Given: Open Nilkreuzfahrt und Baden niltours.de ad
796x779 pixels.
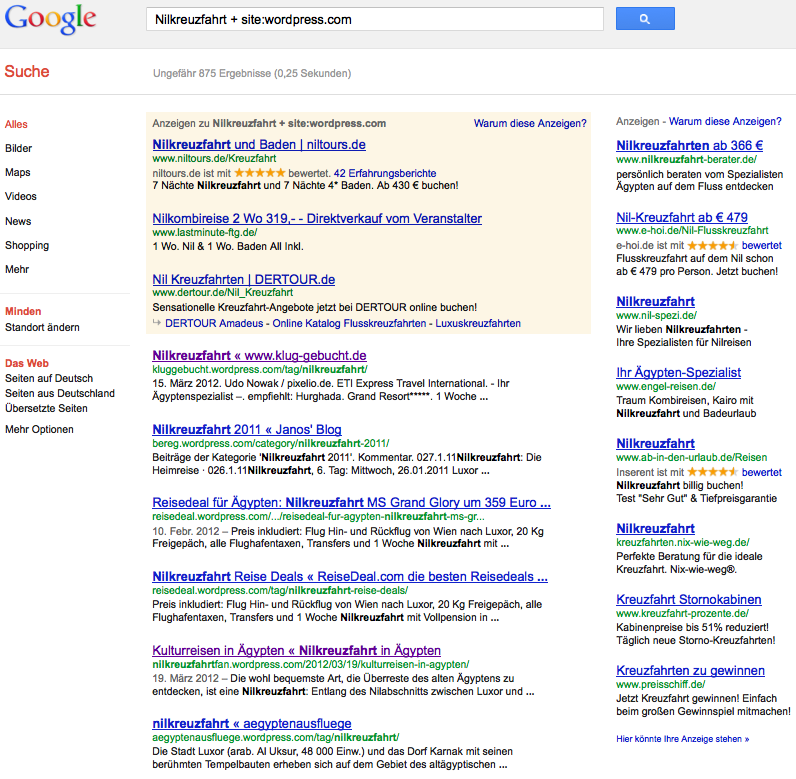Looking at the screenshot, I should point(259,145).
